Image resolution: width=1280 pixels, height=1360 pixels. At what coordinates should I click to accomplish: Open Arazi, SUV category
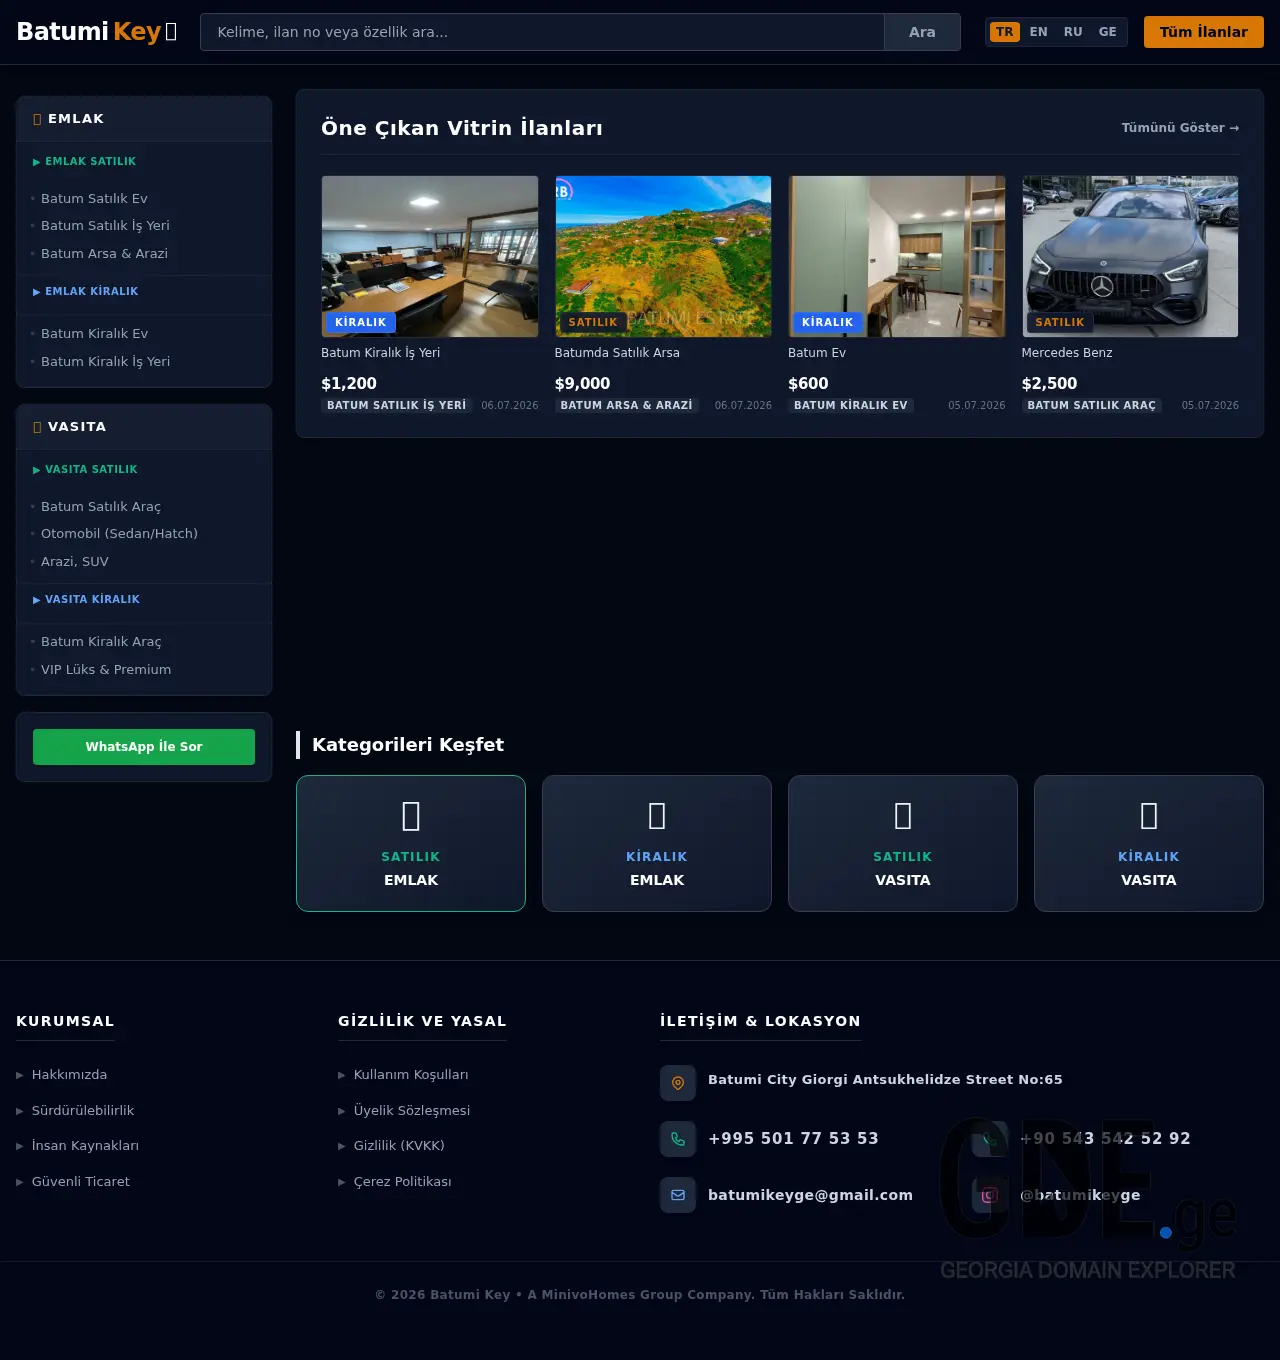pos(75,561)
